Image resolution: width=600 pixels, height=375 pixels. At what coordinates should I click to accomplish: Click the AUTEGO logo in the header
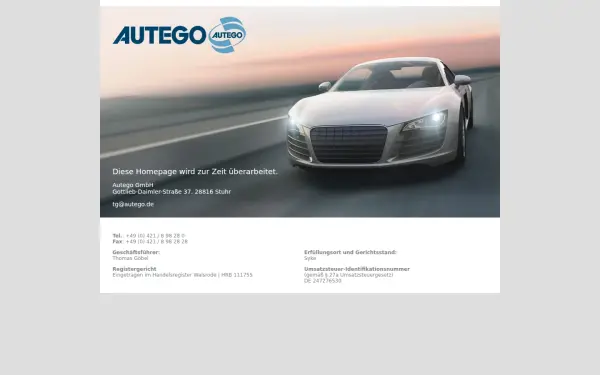coord(179,35)
